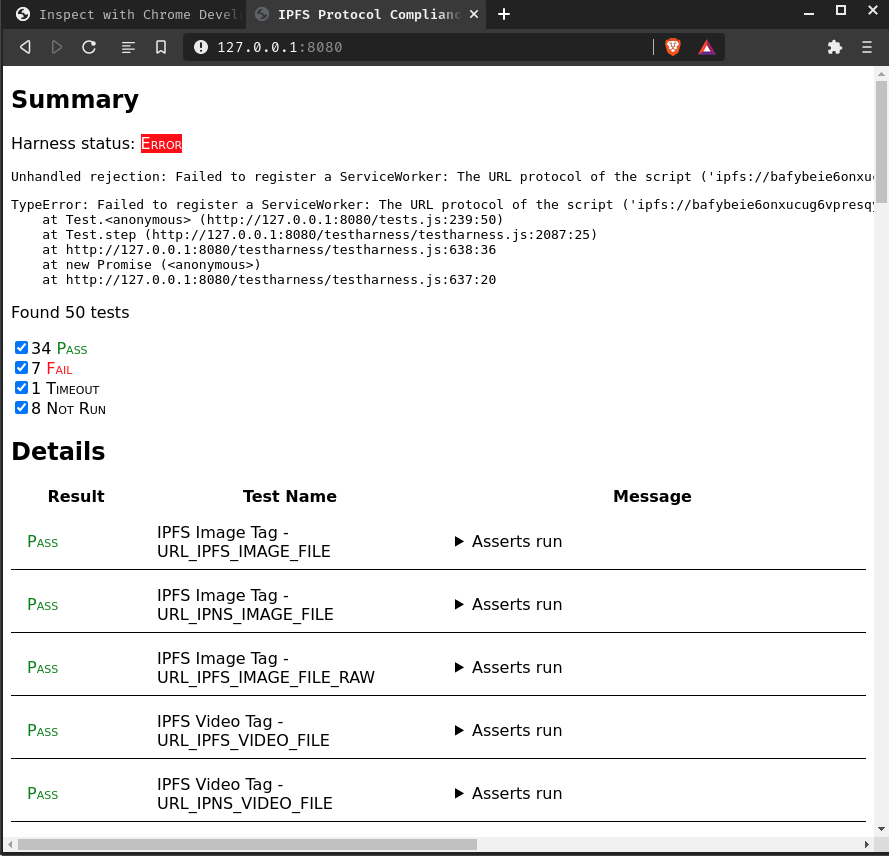Click the scroll-left arrow on horizontal scrollbar
889x856 pixels.
pos(10,845)
